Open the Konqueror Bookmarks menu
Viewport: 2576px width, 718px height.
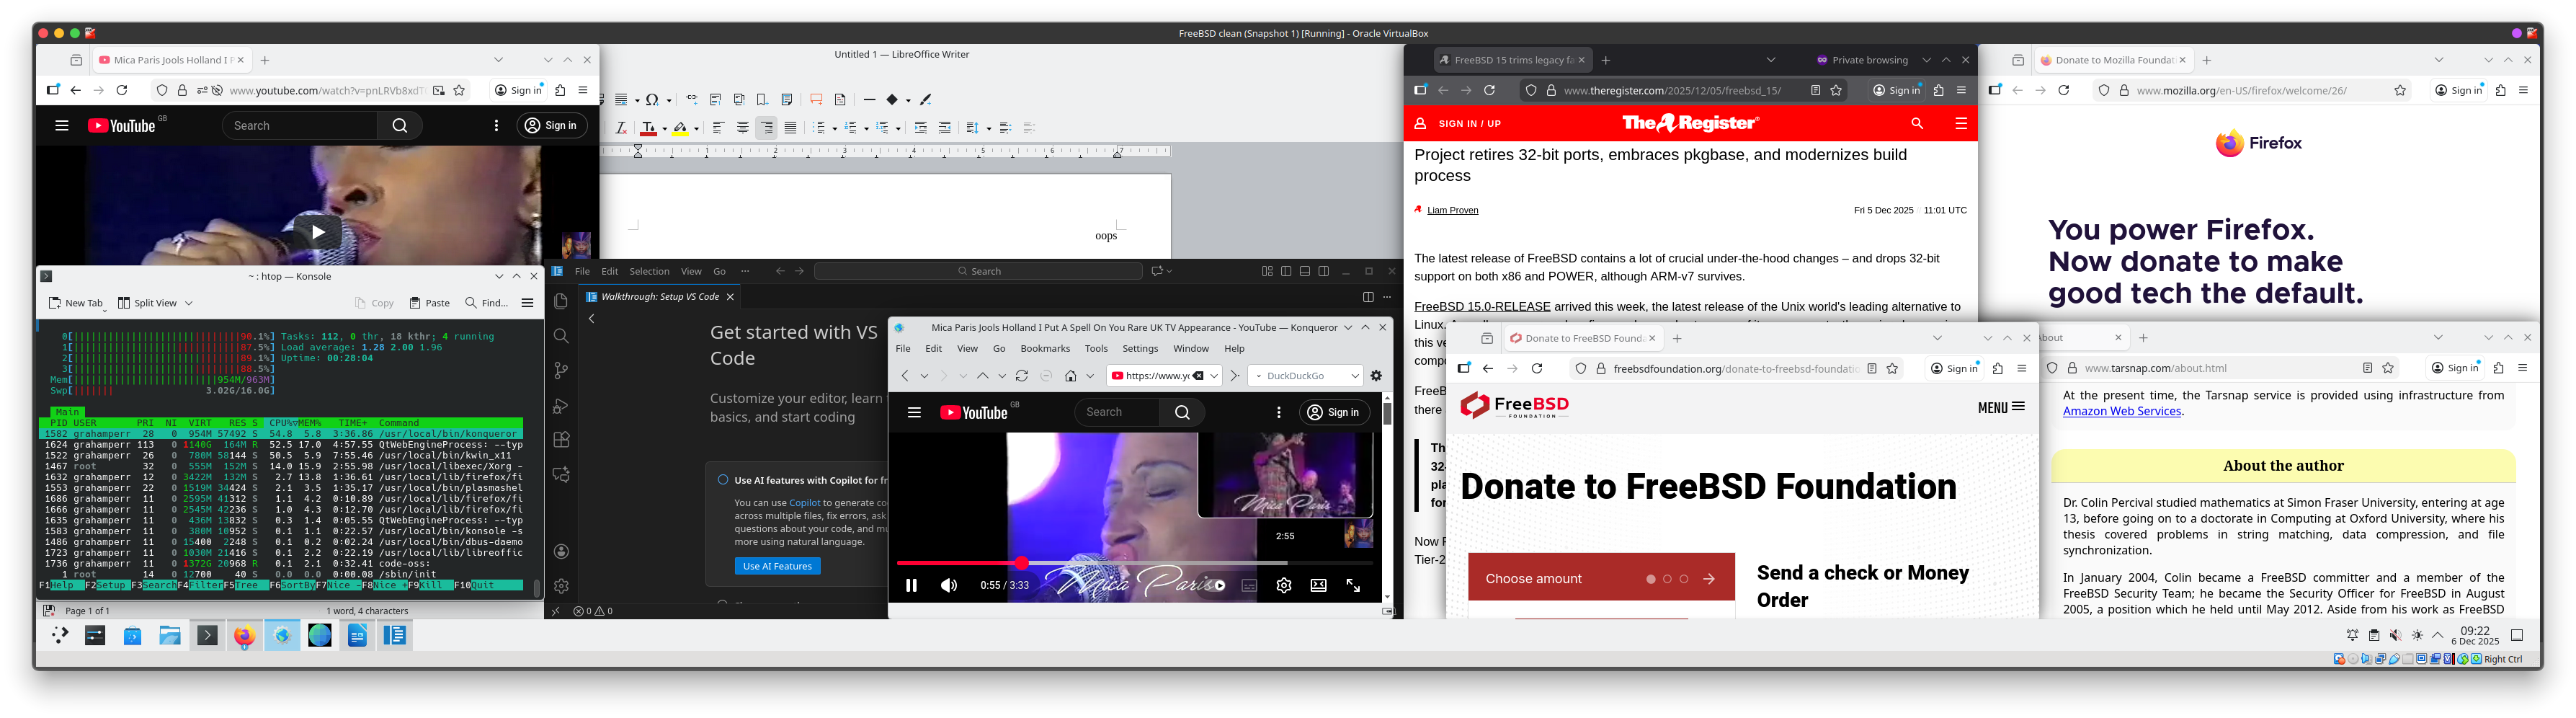1044,349
